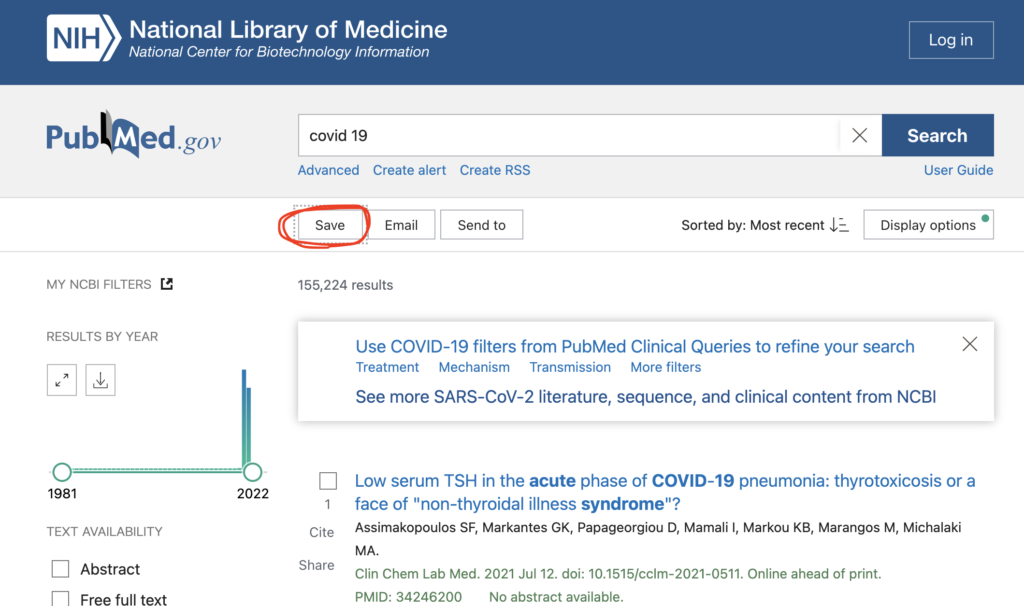Open the PubMed.gov home logo
The width and height of the screenshot is (1024, 606).
point(134,135)
